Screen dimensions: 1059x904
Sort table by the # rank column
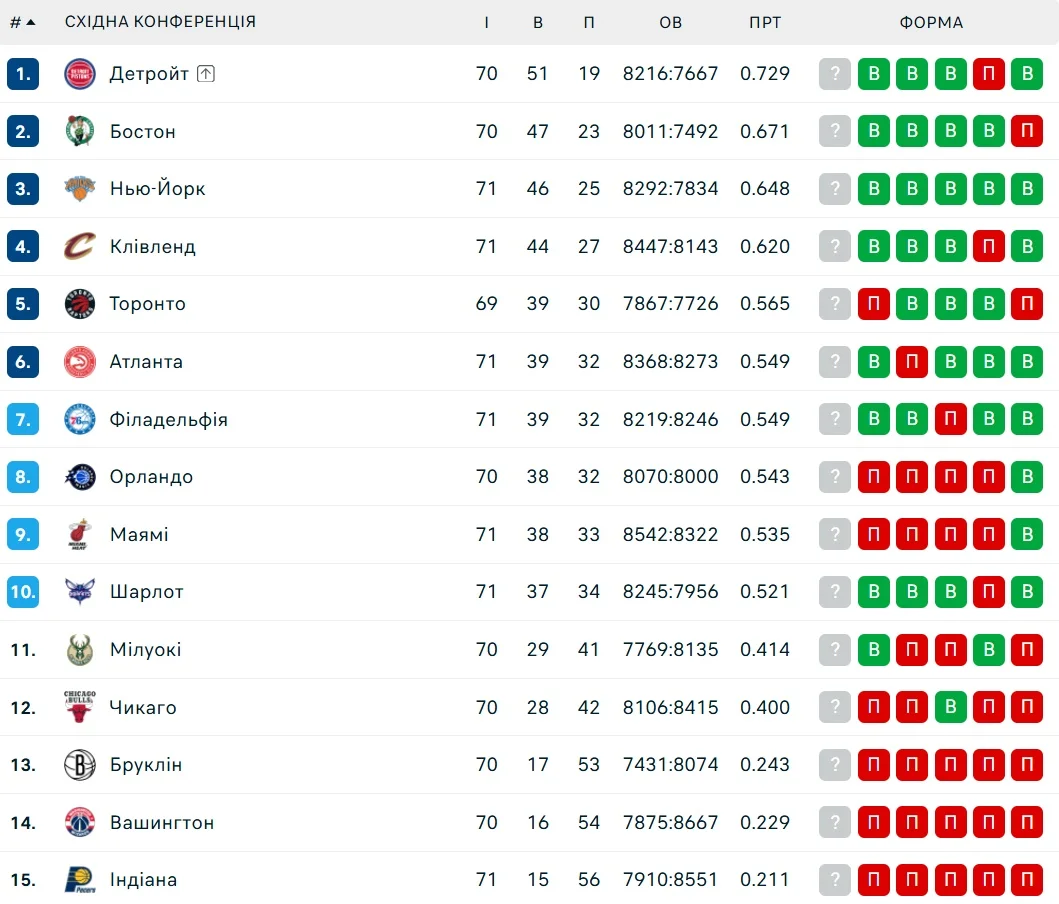pyautogui.click(x=22, y=22)
